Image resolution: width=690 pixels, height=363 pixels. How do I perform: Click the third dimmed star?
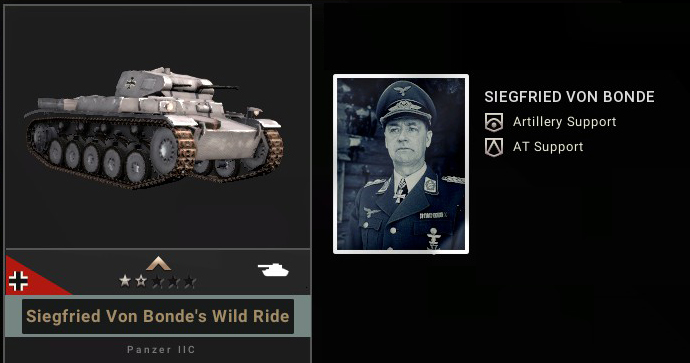tap(158, 281)
